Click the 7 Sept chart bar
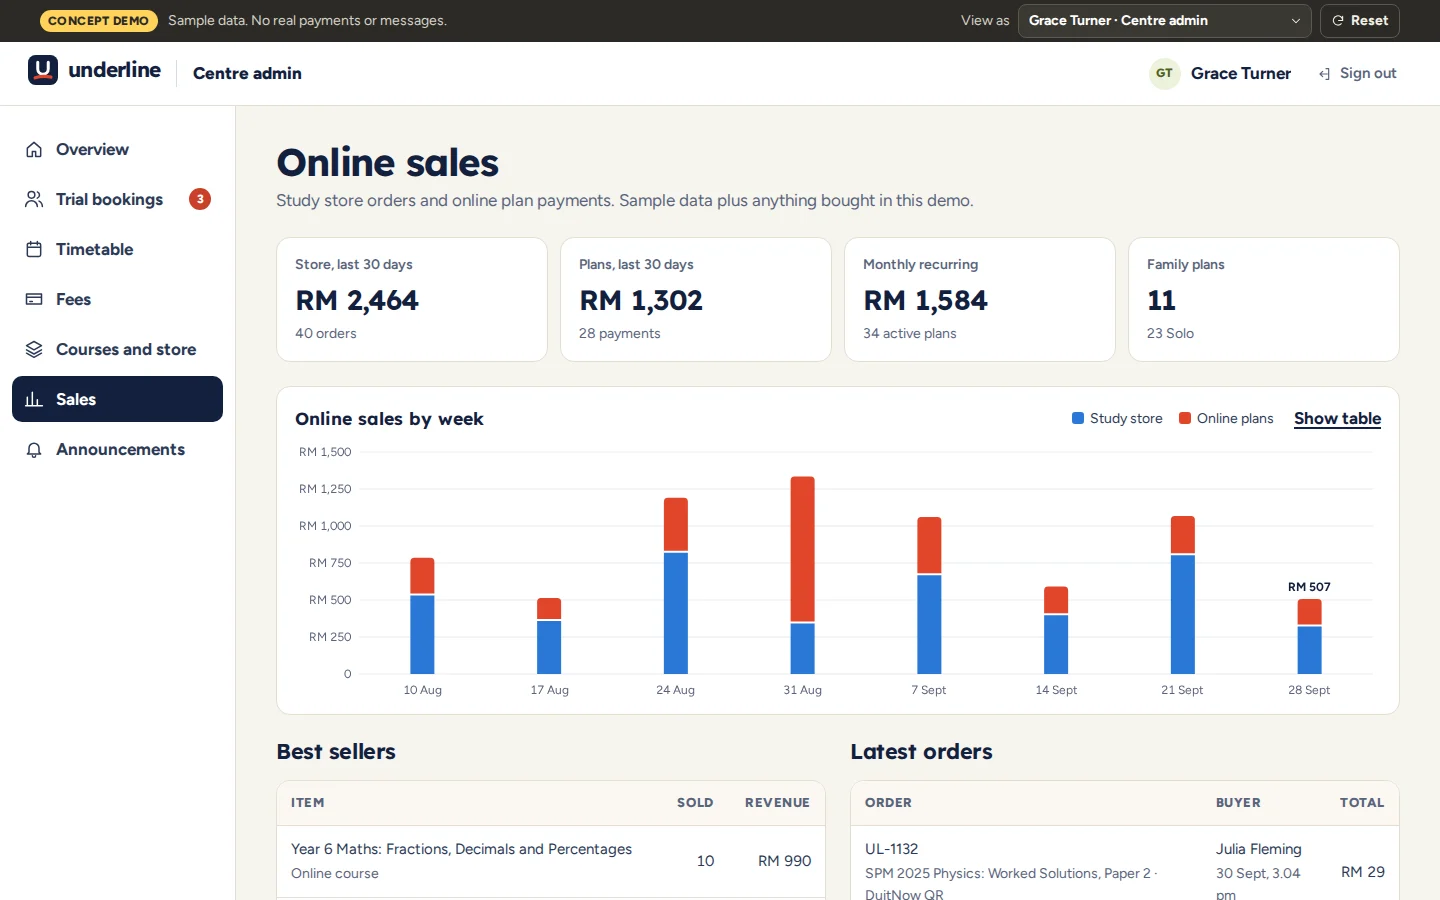The image size is (1440, 900). (929, 595)
